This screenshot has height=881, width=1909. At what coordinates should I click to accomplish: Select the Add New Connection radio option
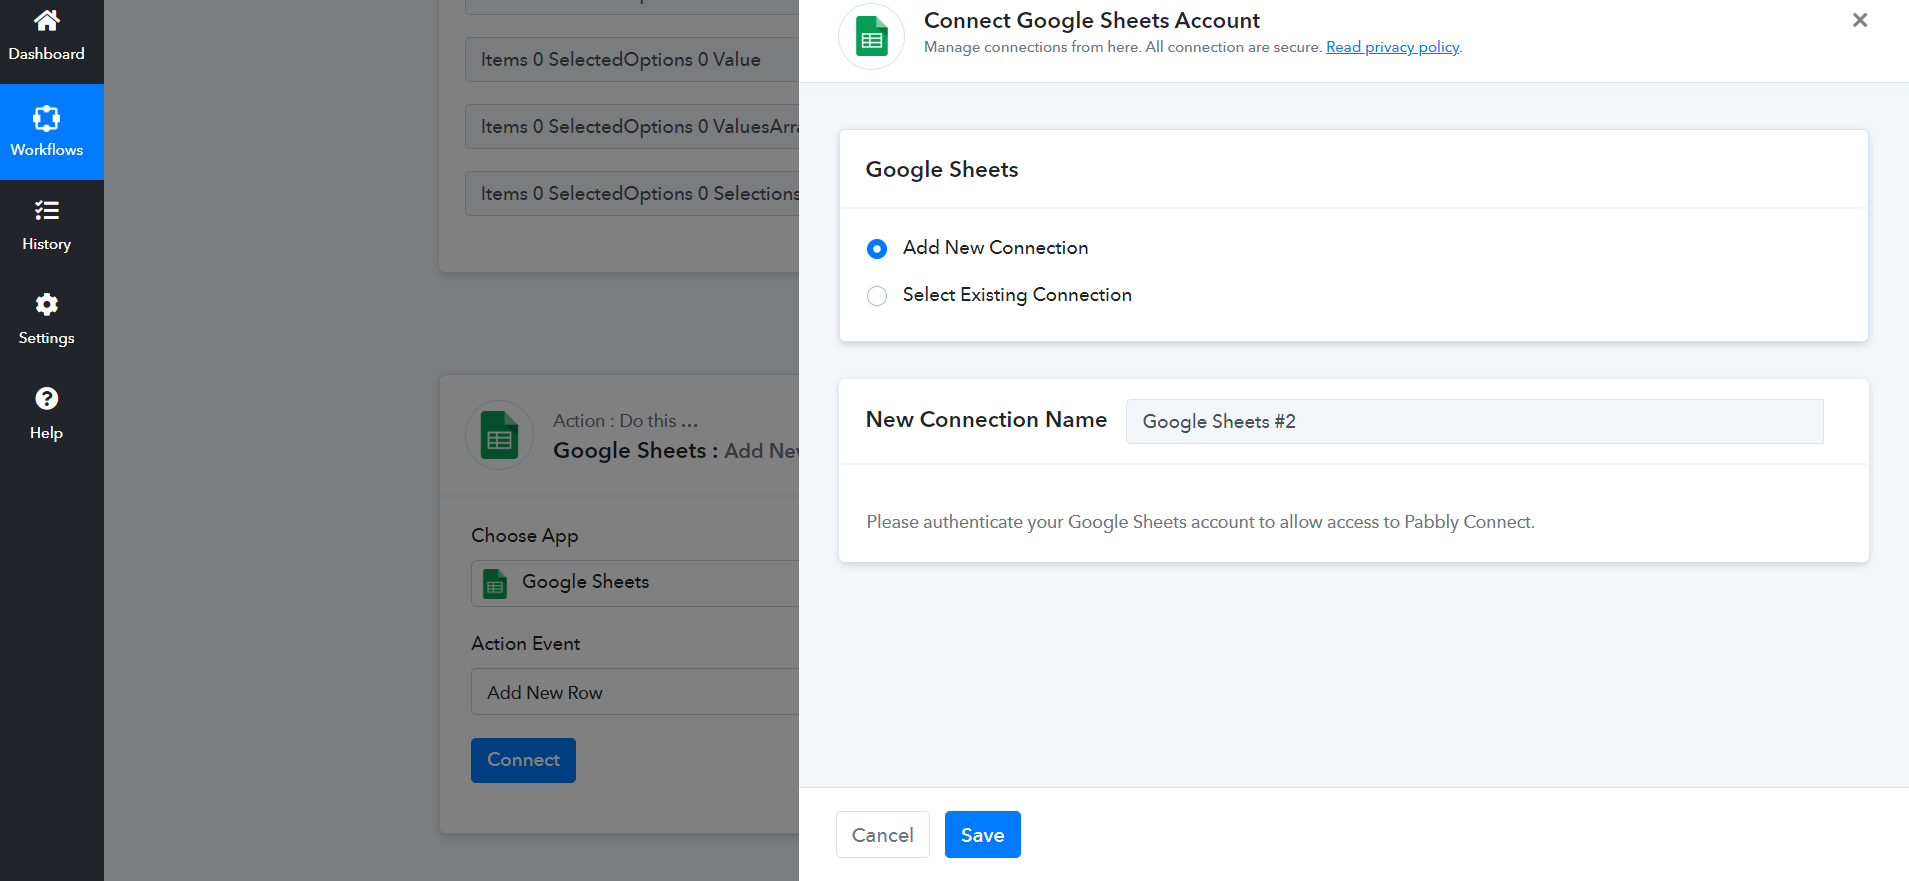click(877, 249)
